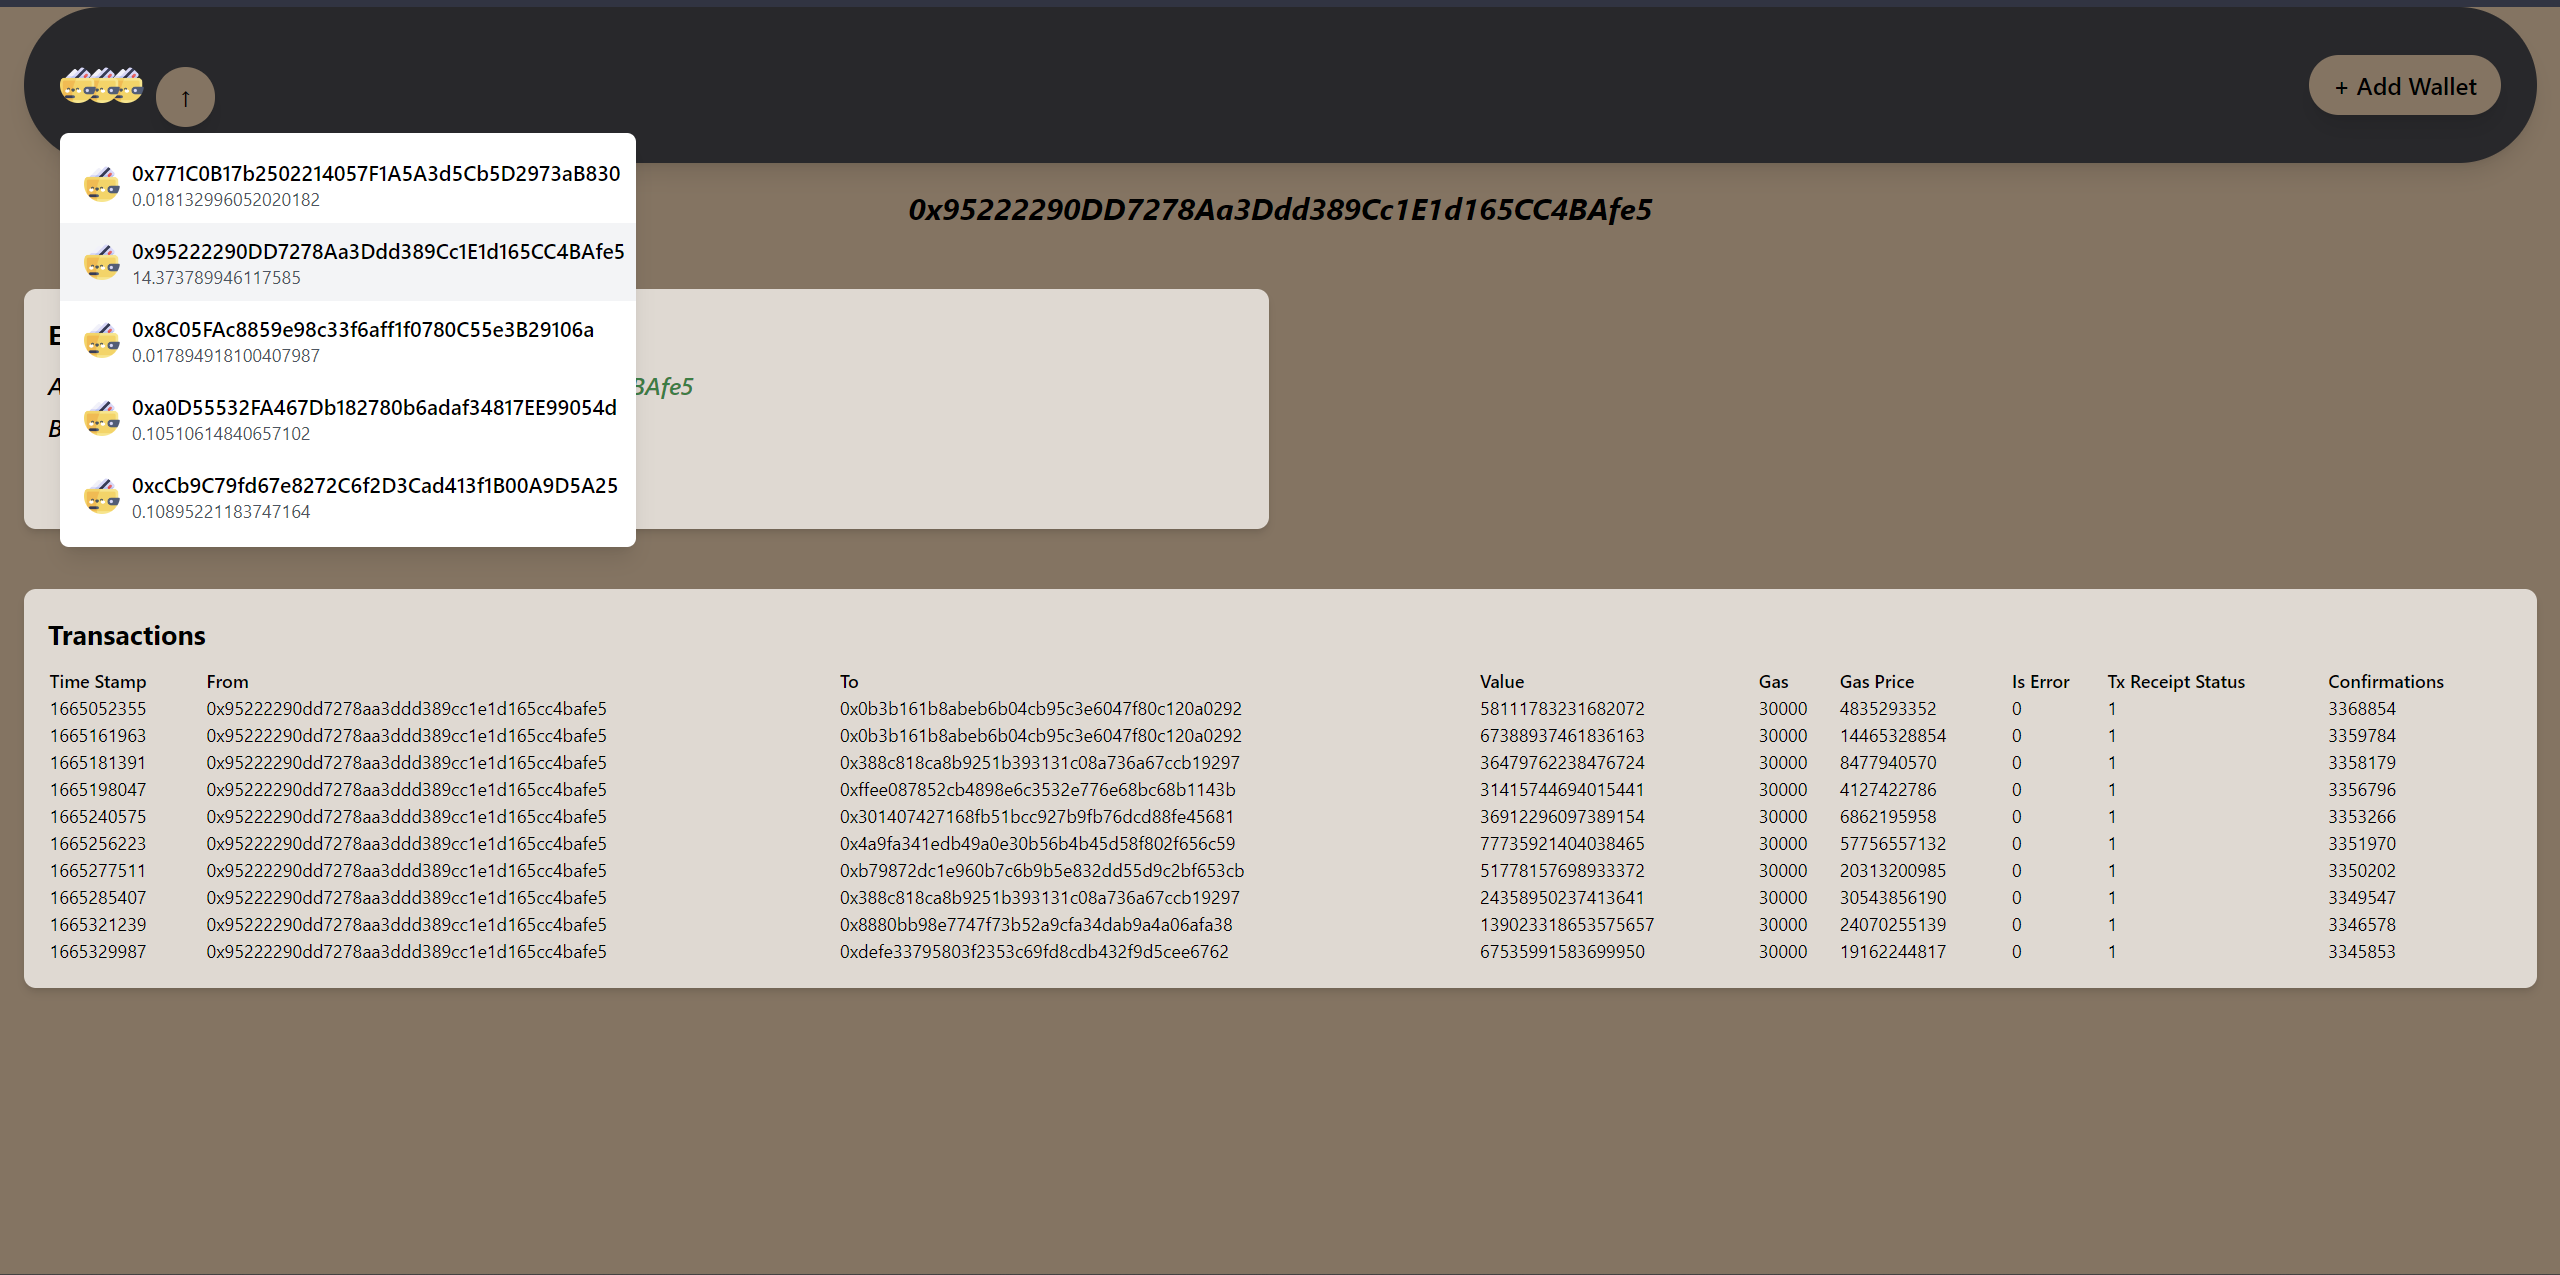Screen dimensions: 2560x1275
Task: Click the Gas Price column header
Action: (1876, 682)
